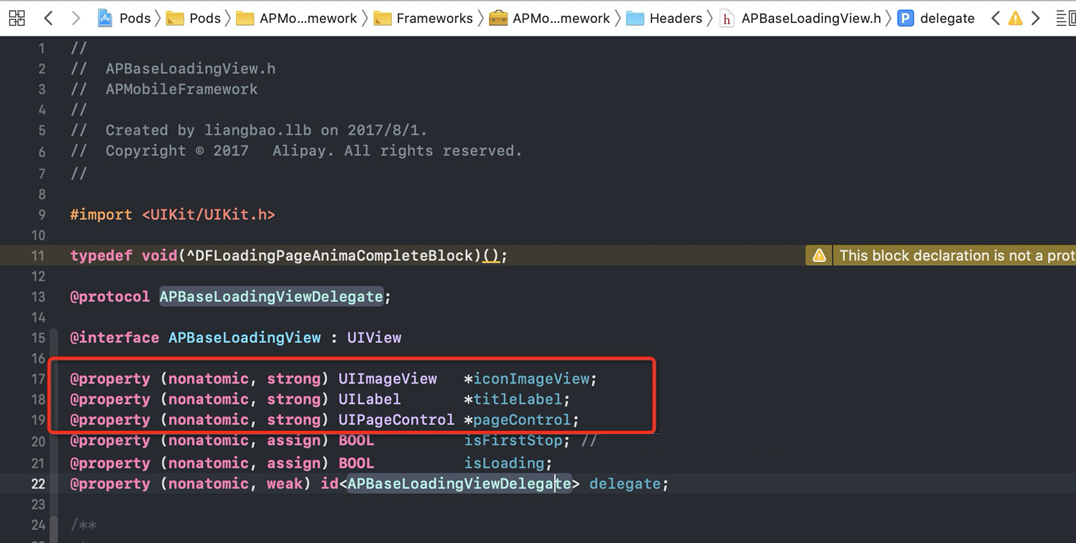Jump to previous issue arrow
This screenshot has width=1076, height=543.
(x=995, y=18)
